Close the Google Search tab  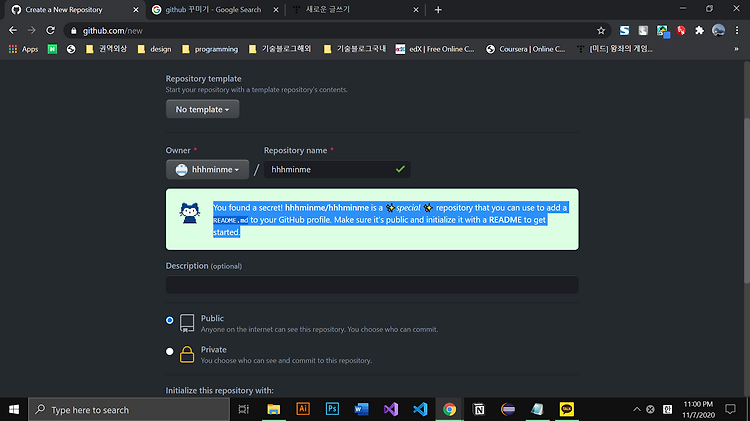tap(276, 10)
